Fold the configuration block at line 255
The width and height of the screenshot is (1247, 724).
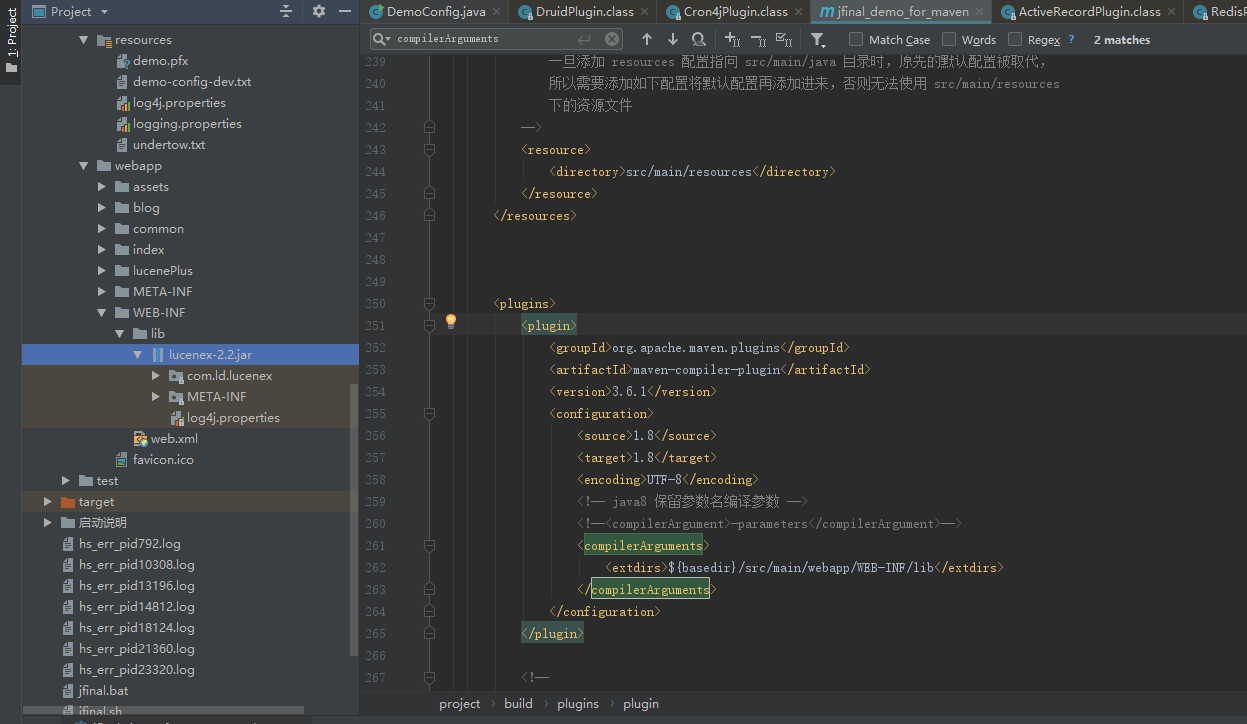(x=429, y=414)
